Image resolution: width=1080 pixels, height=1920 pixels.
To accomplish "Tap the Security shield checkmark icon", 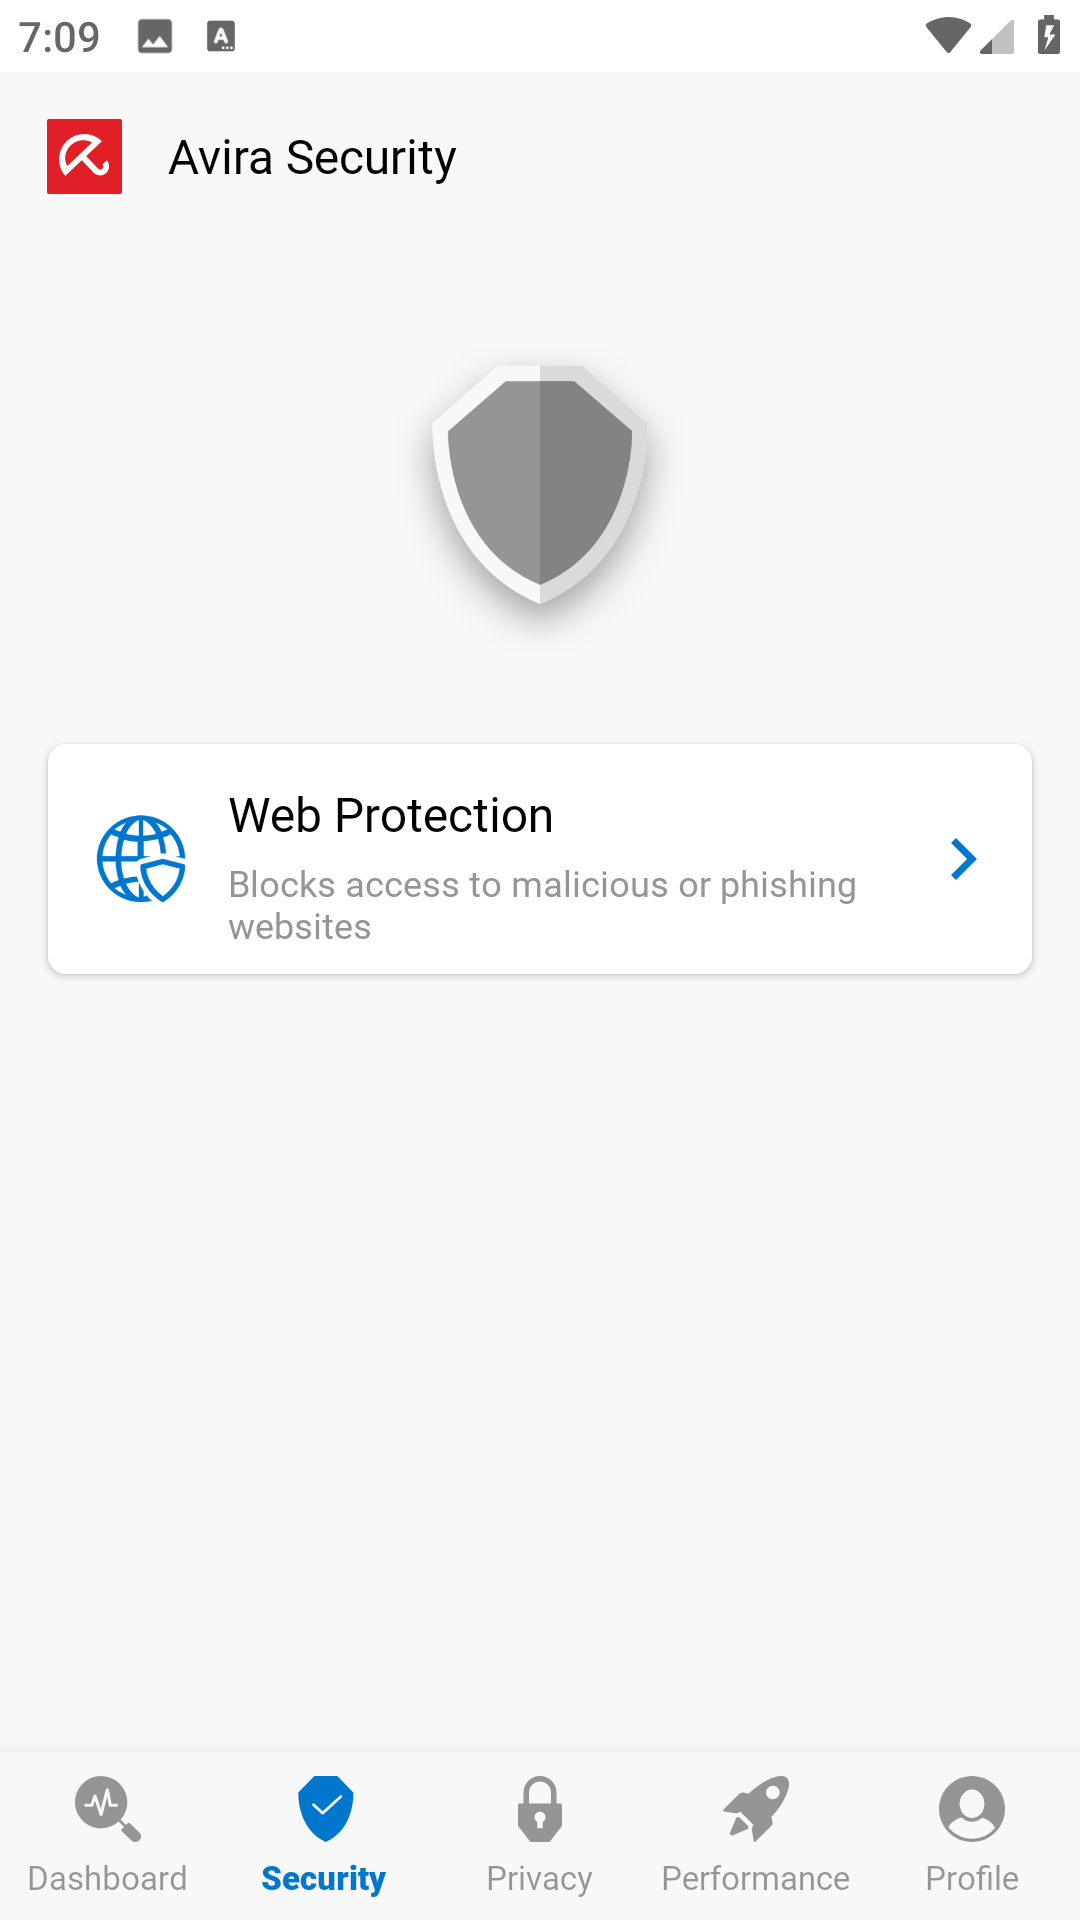I will tap(325, 1808).
